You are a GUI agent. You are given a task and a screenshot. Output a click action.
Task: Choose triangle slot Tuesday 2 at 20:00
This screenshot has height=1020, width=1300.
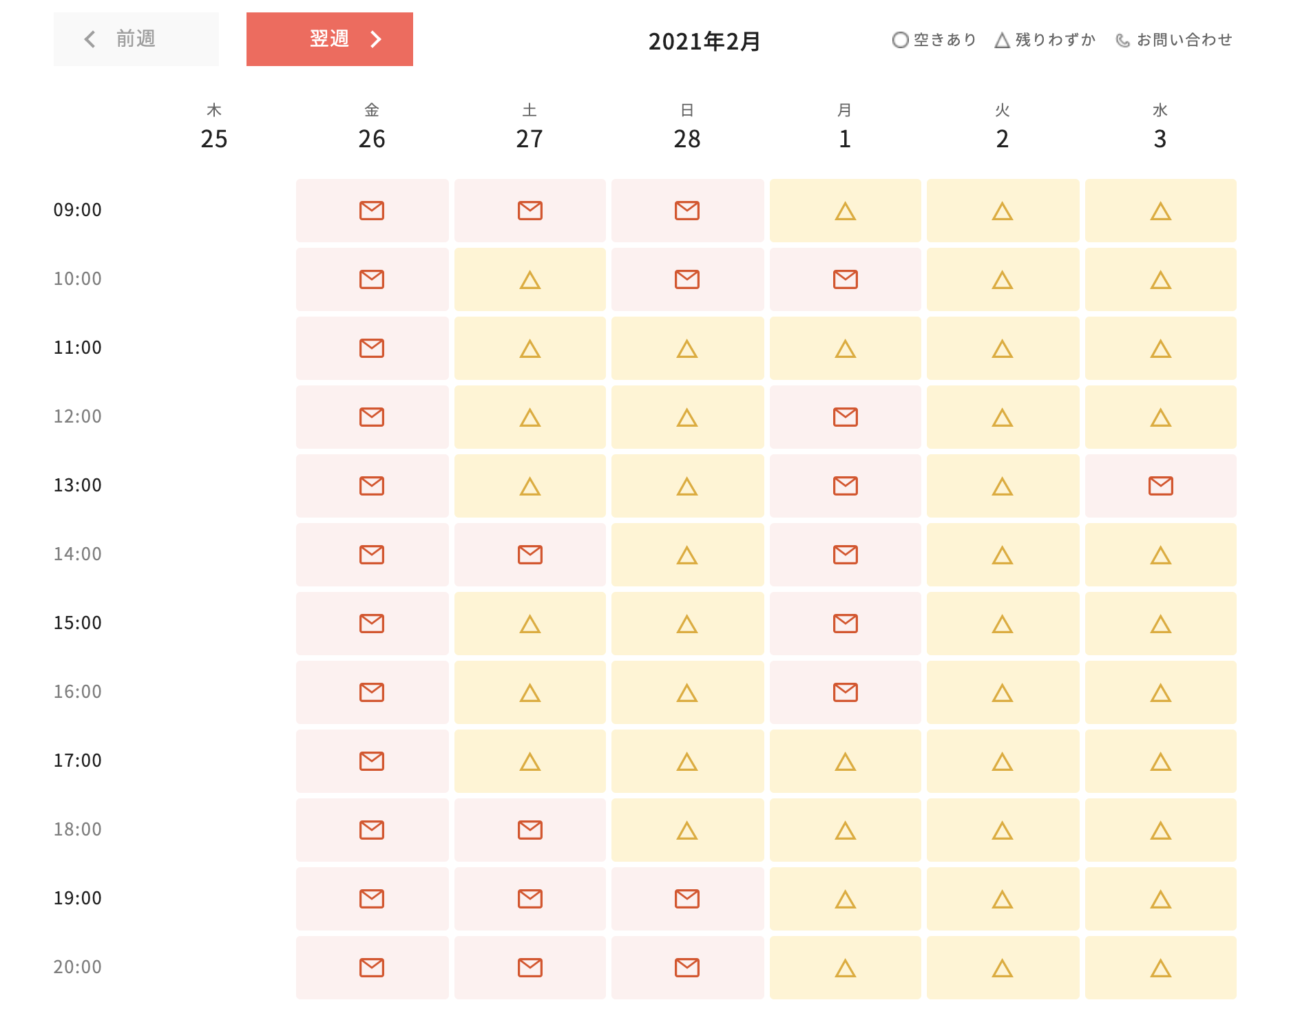pos(1003,968)
